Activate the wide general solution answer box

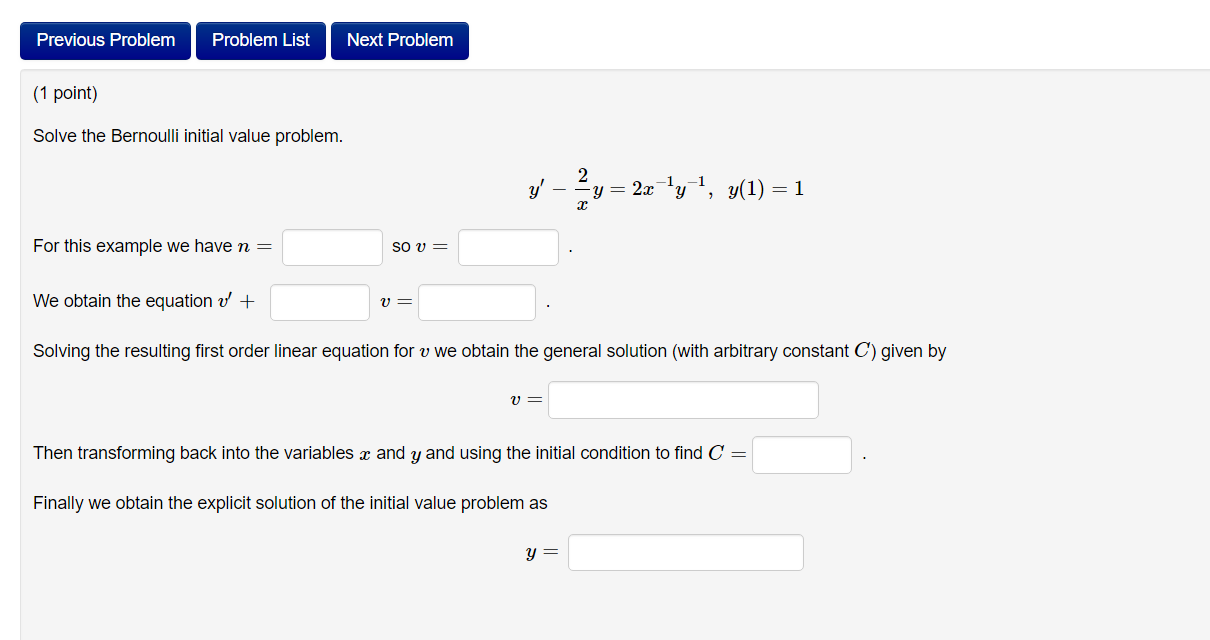683,399
